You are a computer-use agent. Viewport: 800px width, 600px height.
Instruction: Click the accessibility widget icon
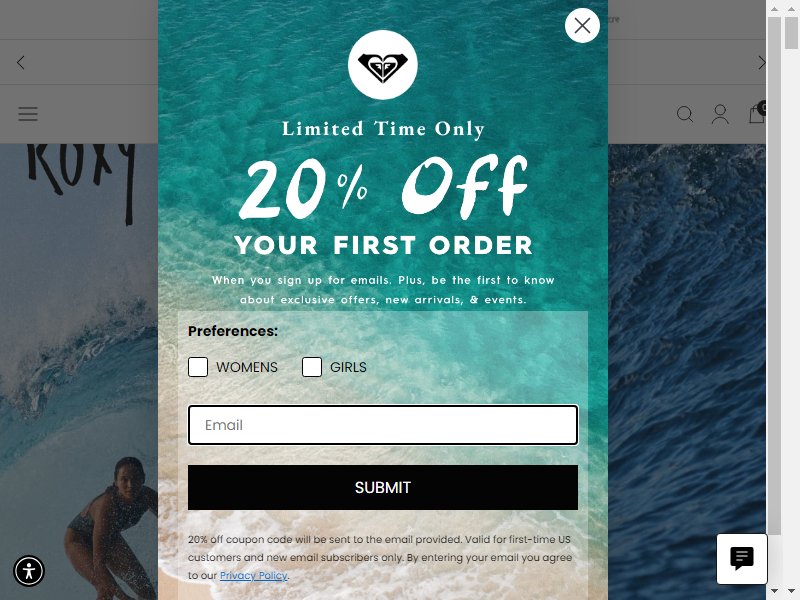(29, 570)
